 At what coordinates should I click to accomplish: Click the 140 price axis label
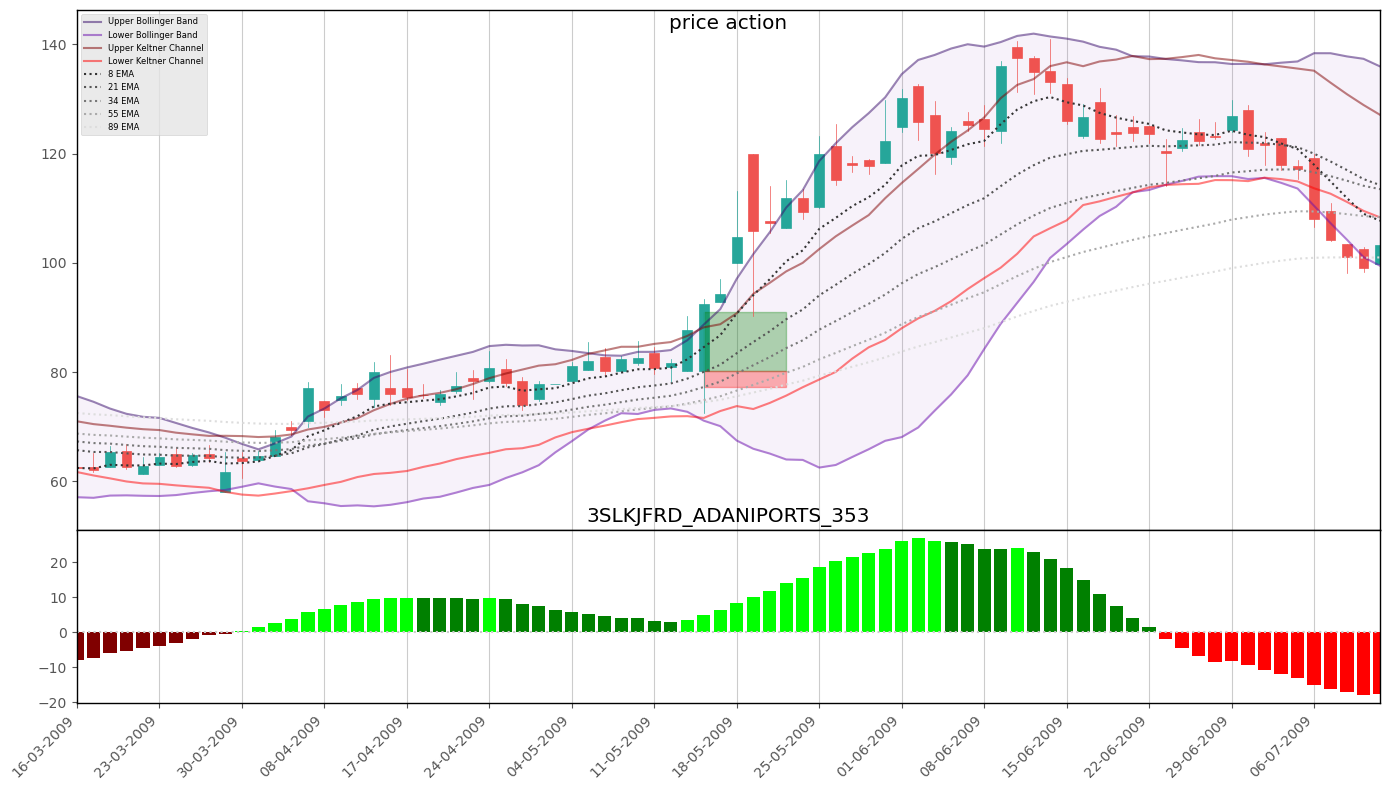(53, 45)
